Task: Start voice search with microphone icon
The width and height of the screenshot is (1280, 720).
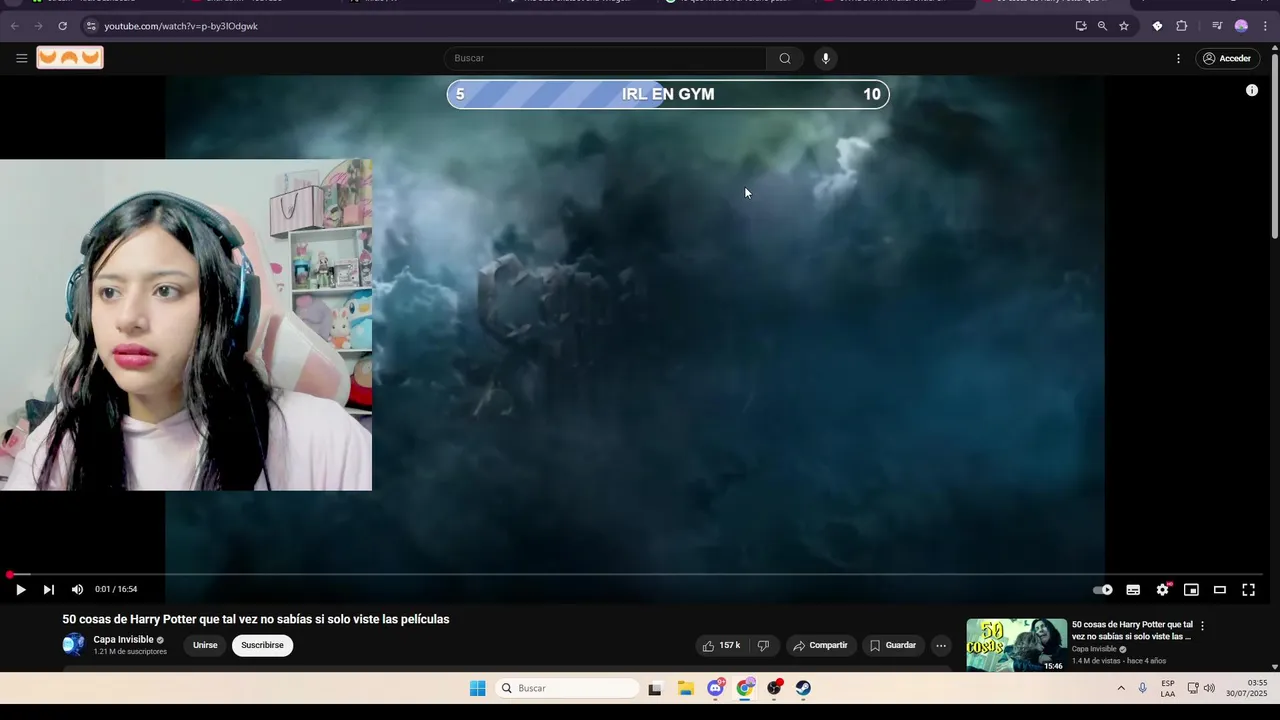Action: pyautogui.click(x=825, y=58)
